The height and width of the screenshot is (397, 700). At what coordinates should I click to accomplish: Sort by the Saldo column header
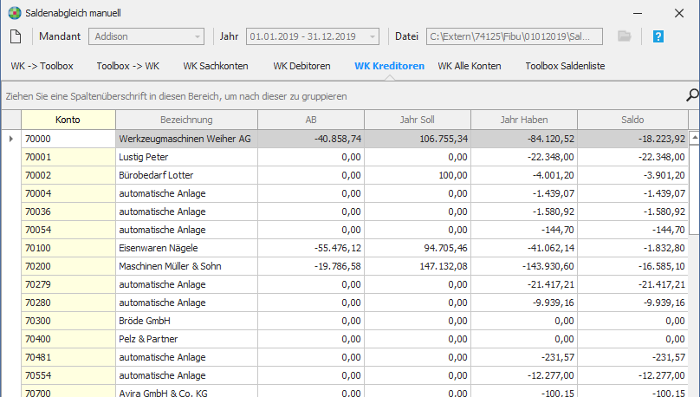(633, 120)
